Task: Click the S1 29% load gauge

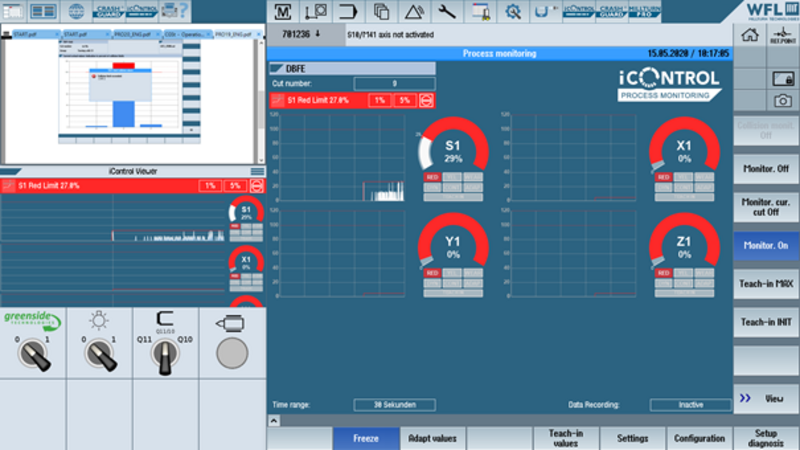Action: click(452, 154)
